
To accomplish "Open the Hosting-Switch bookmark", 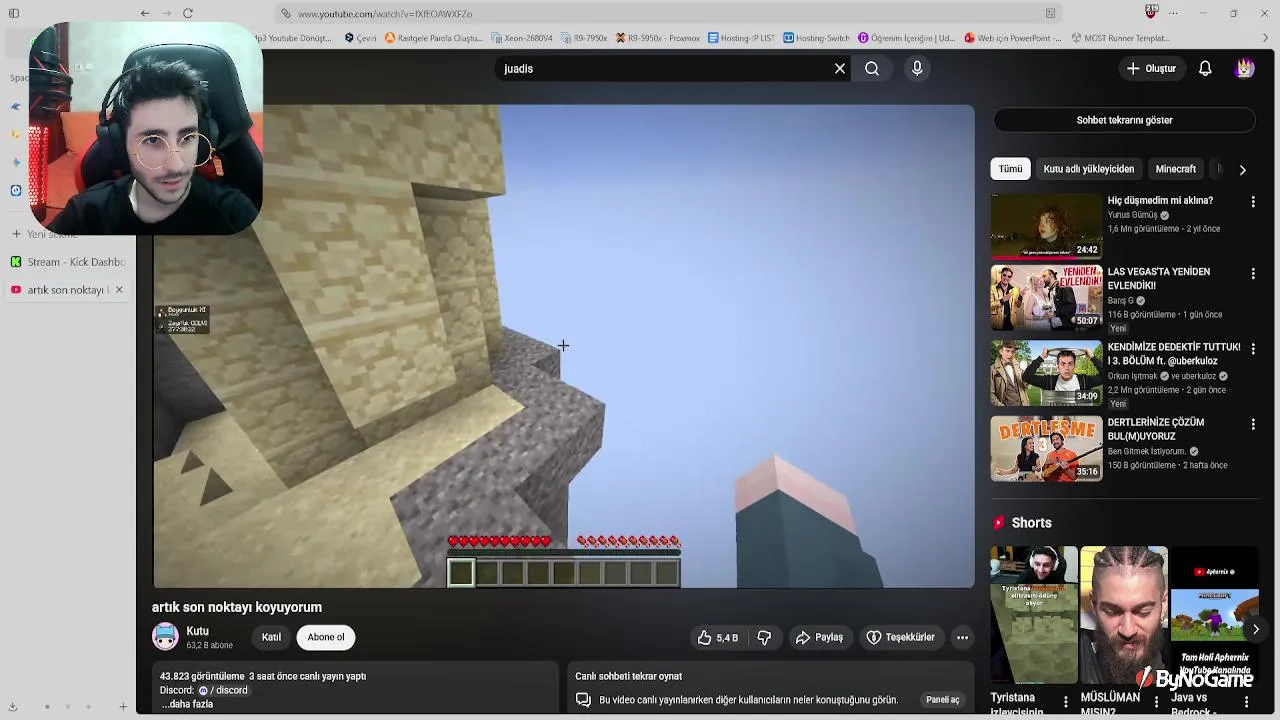I will click(816, 38).
